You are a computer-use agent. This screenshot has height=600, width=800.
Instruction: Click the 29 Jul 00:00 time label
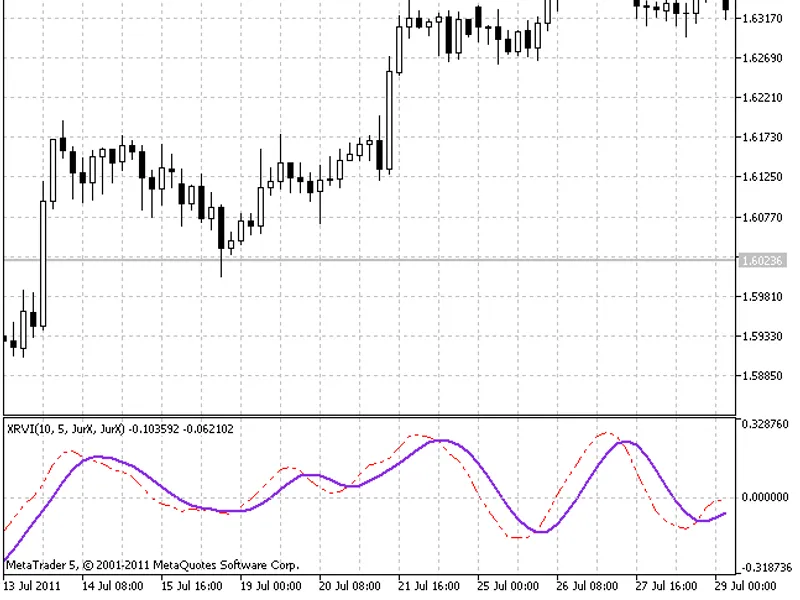[745, 586]
